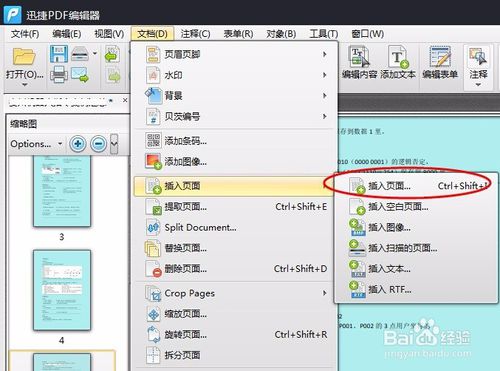Select the 编辑内容 tool

click(x=359, y=63)
